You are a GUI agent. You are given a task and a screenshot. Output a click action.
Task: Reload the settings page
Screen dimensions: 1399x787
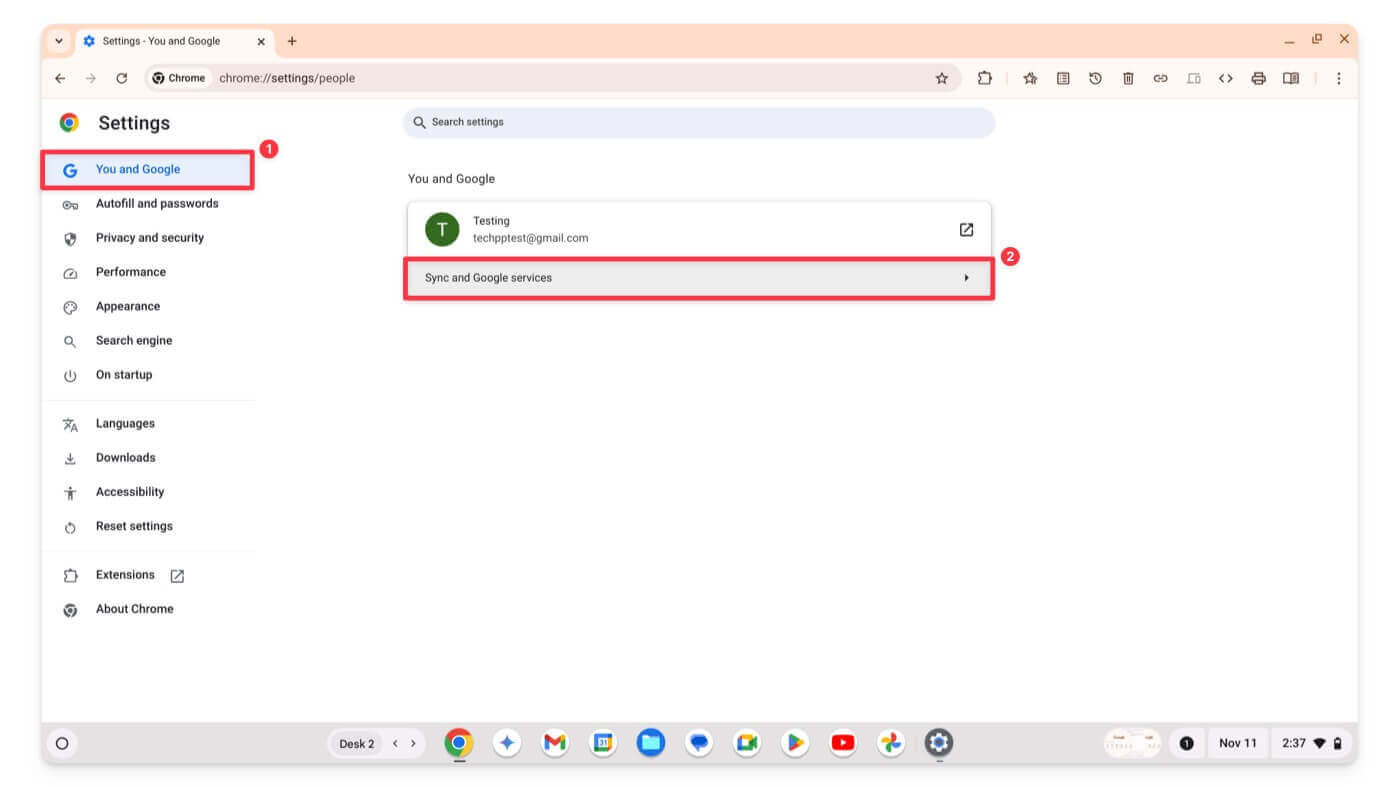click(122, 78)
